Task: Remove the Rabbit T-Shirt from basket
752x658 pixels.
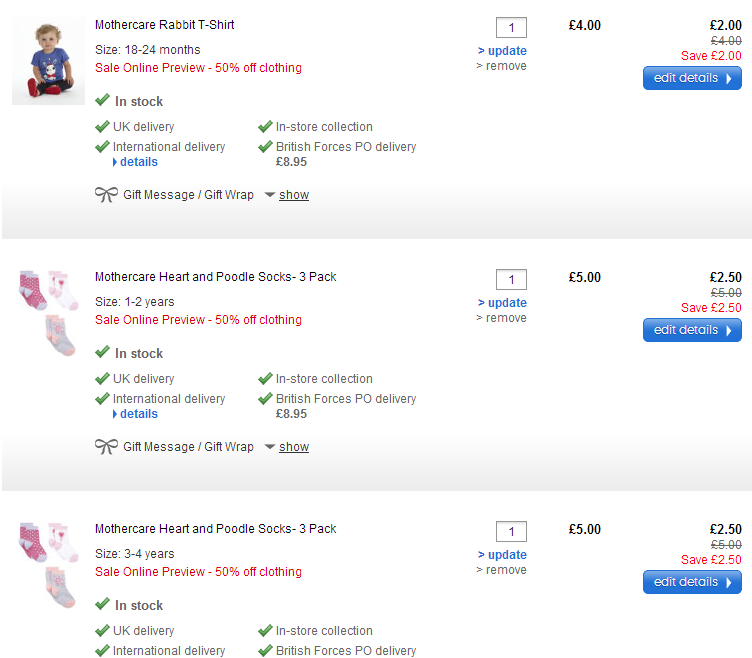Action: (505, 66)
